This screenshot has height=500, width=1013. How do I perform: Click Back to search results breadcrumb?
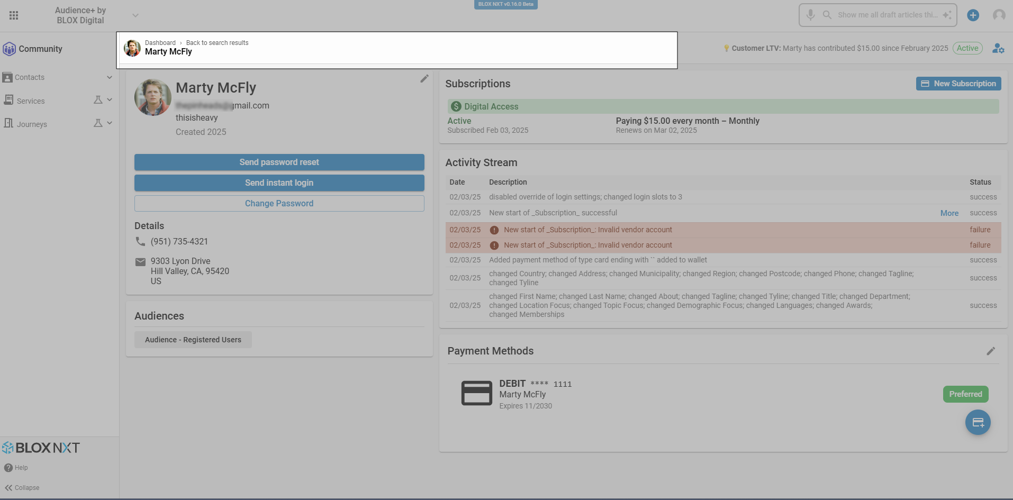pyautogui.click(x=217, y=43)
